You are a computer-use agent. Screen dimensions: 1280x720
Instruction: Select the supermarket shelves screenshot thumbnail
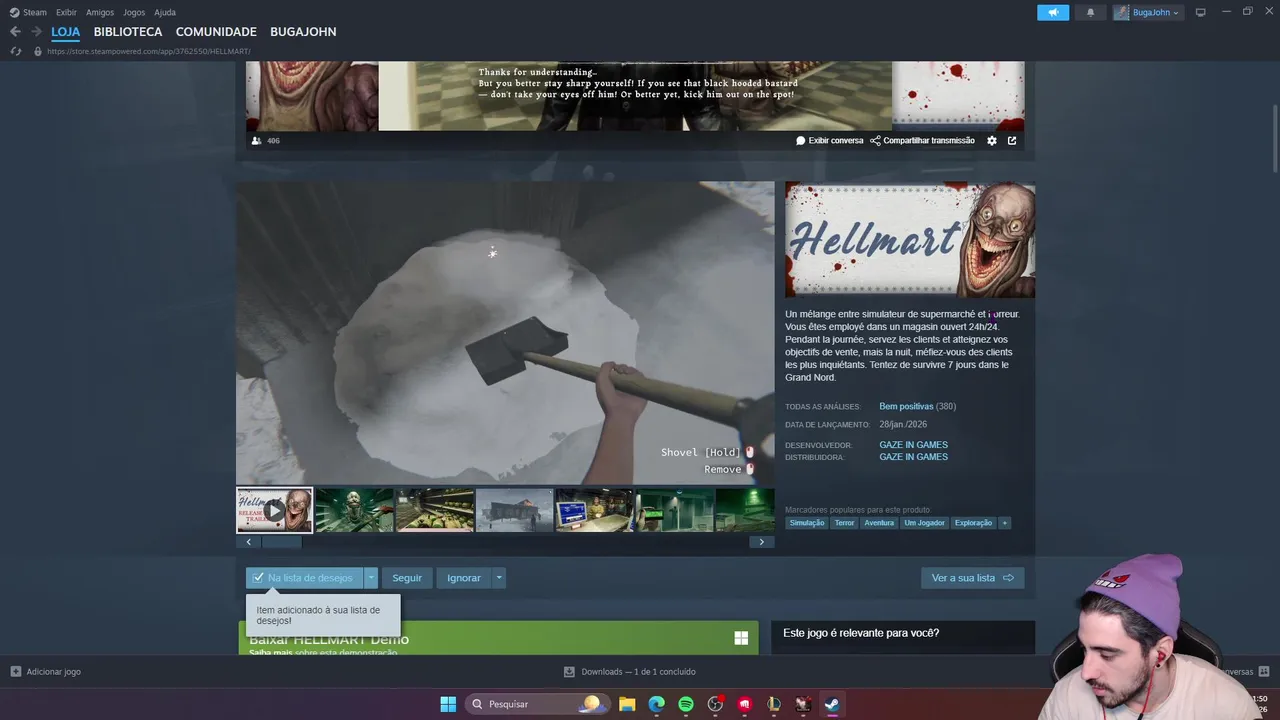click(434, 510)
